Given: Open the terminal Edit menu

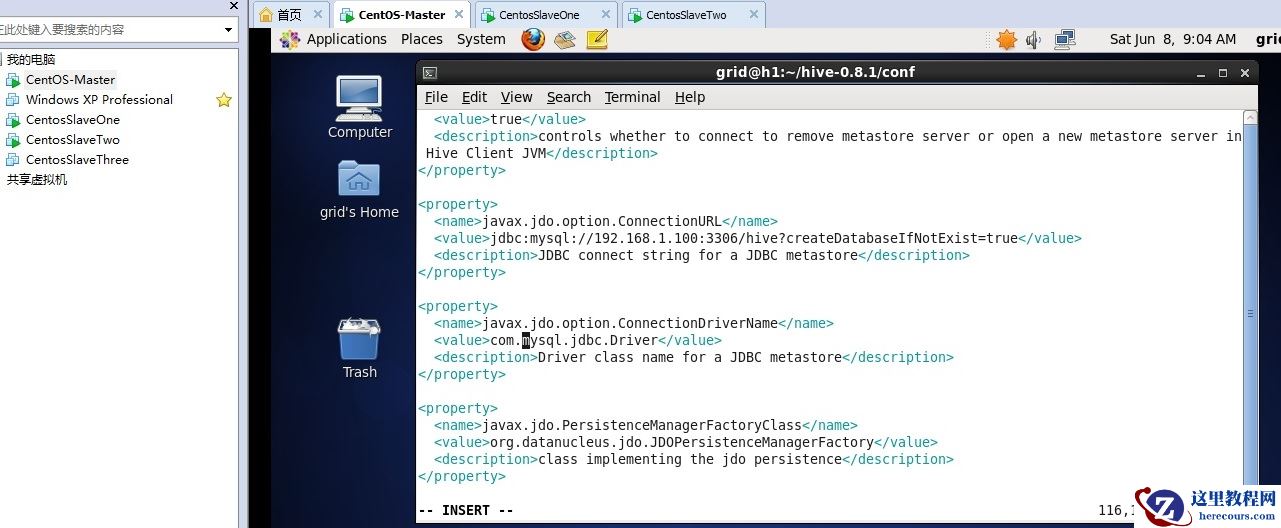Looking at the screenshot, I should (474, 97).
